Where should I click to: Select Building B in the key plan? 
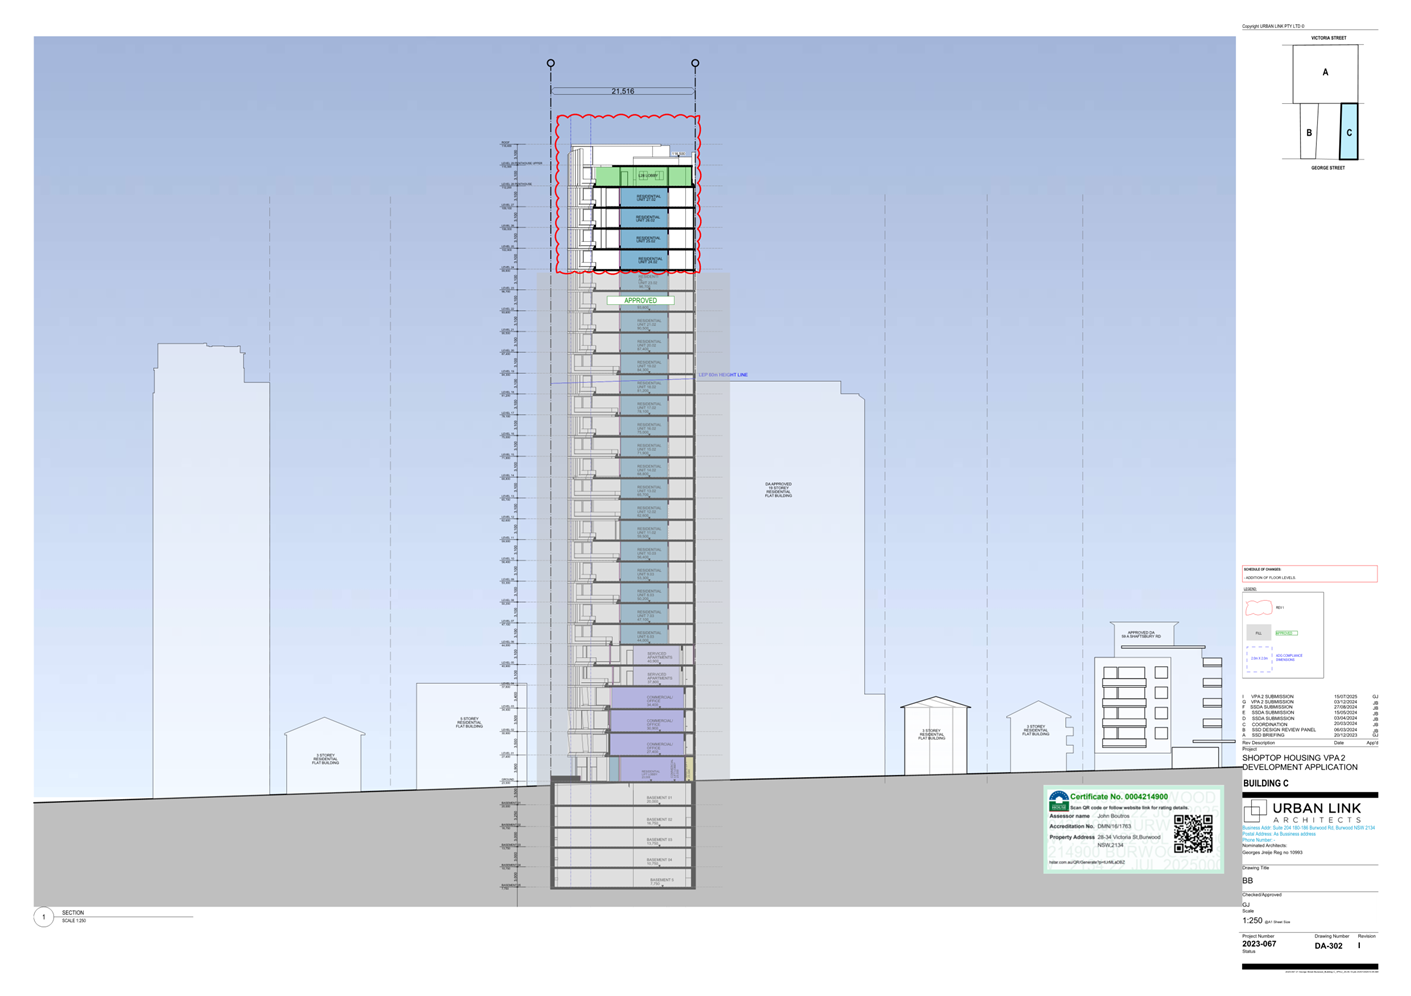[x=1309, y=132]
